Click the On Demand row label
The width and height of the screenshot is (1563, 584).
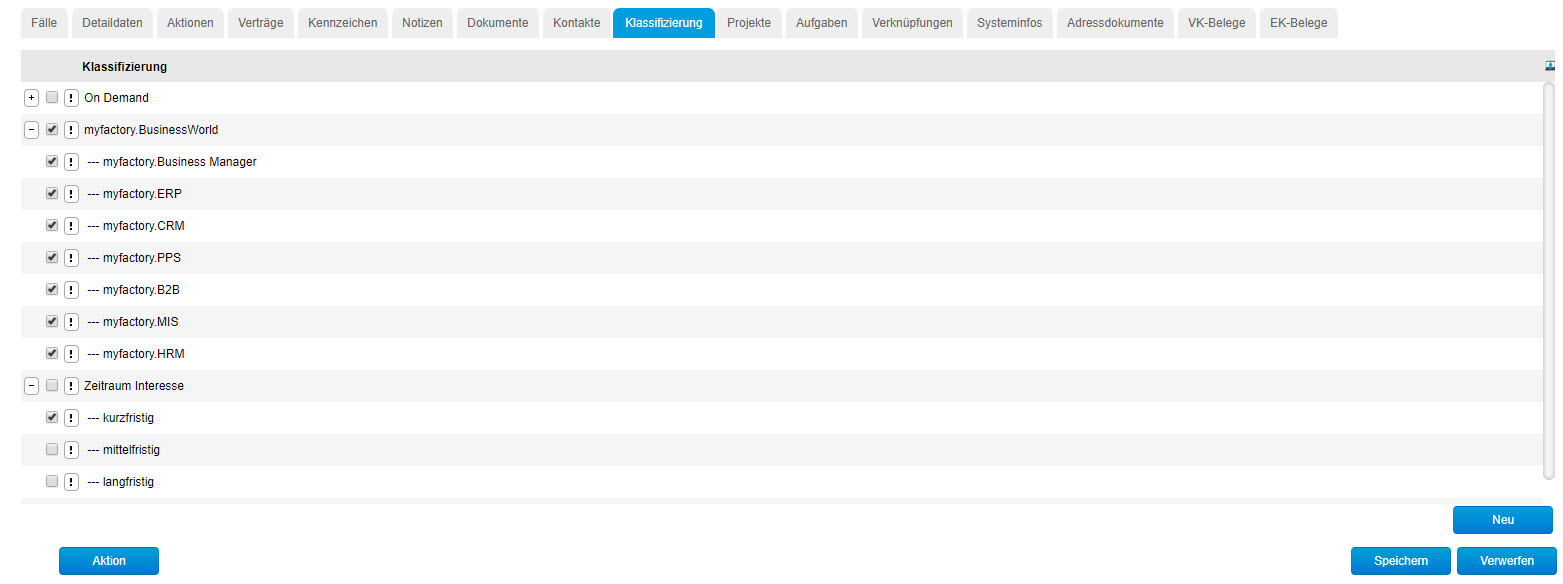pos(116,98)
